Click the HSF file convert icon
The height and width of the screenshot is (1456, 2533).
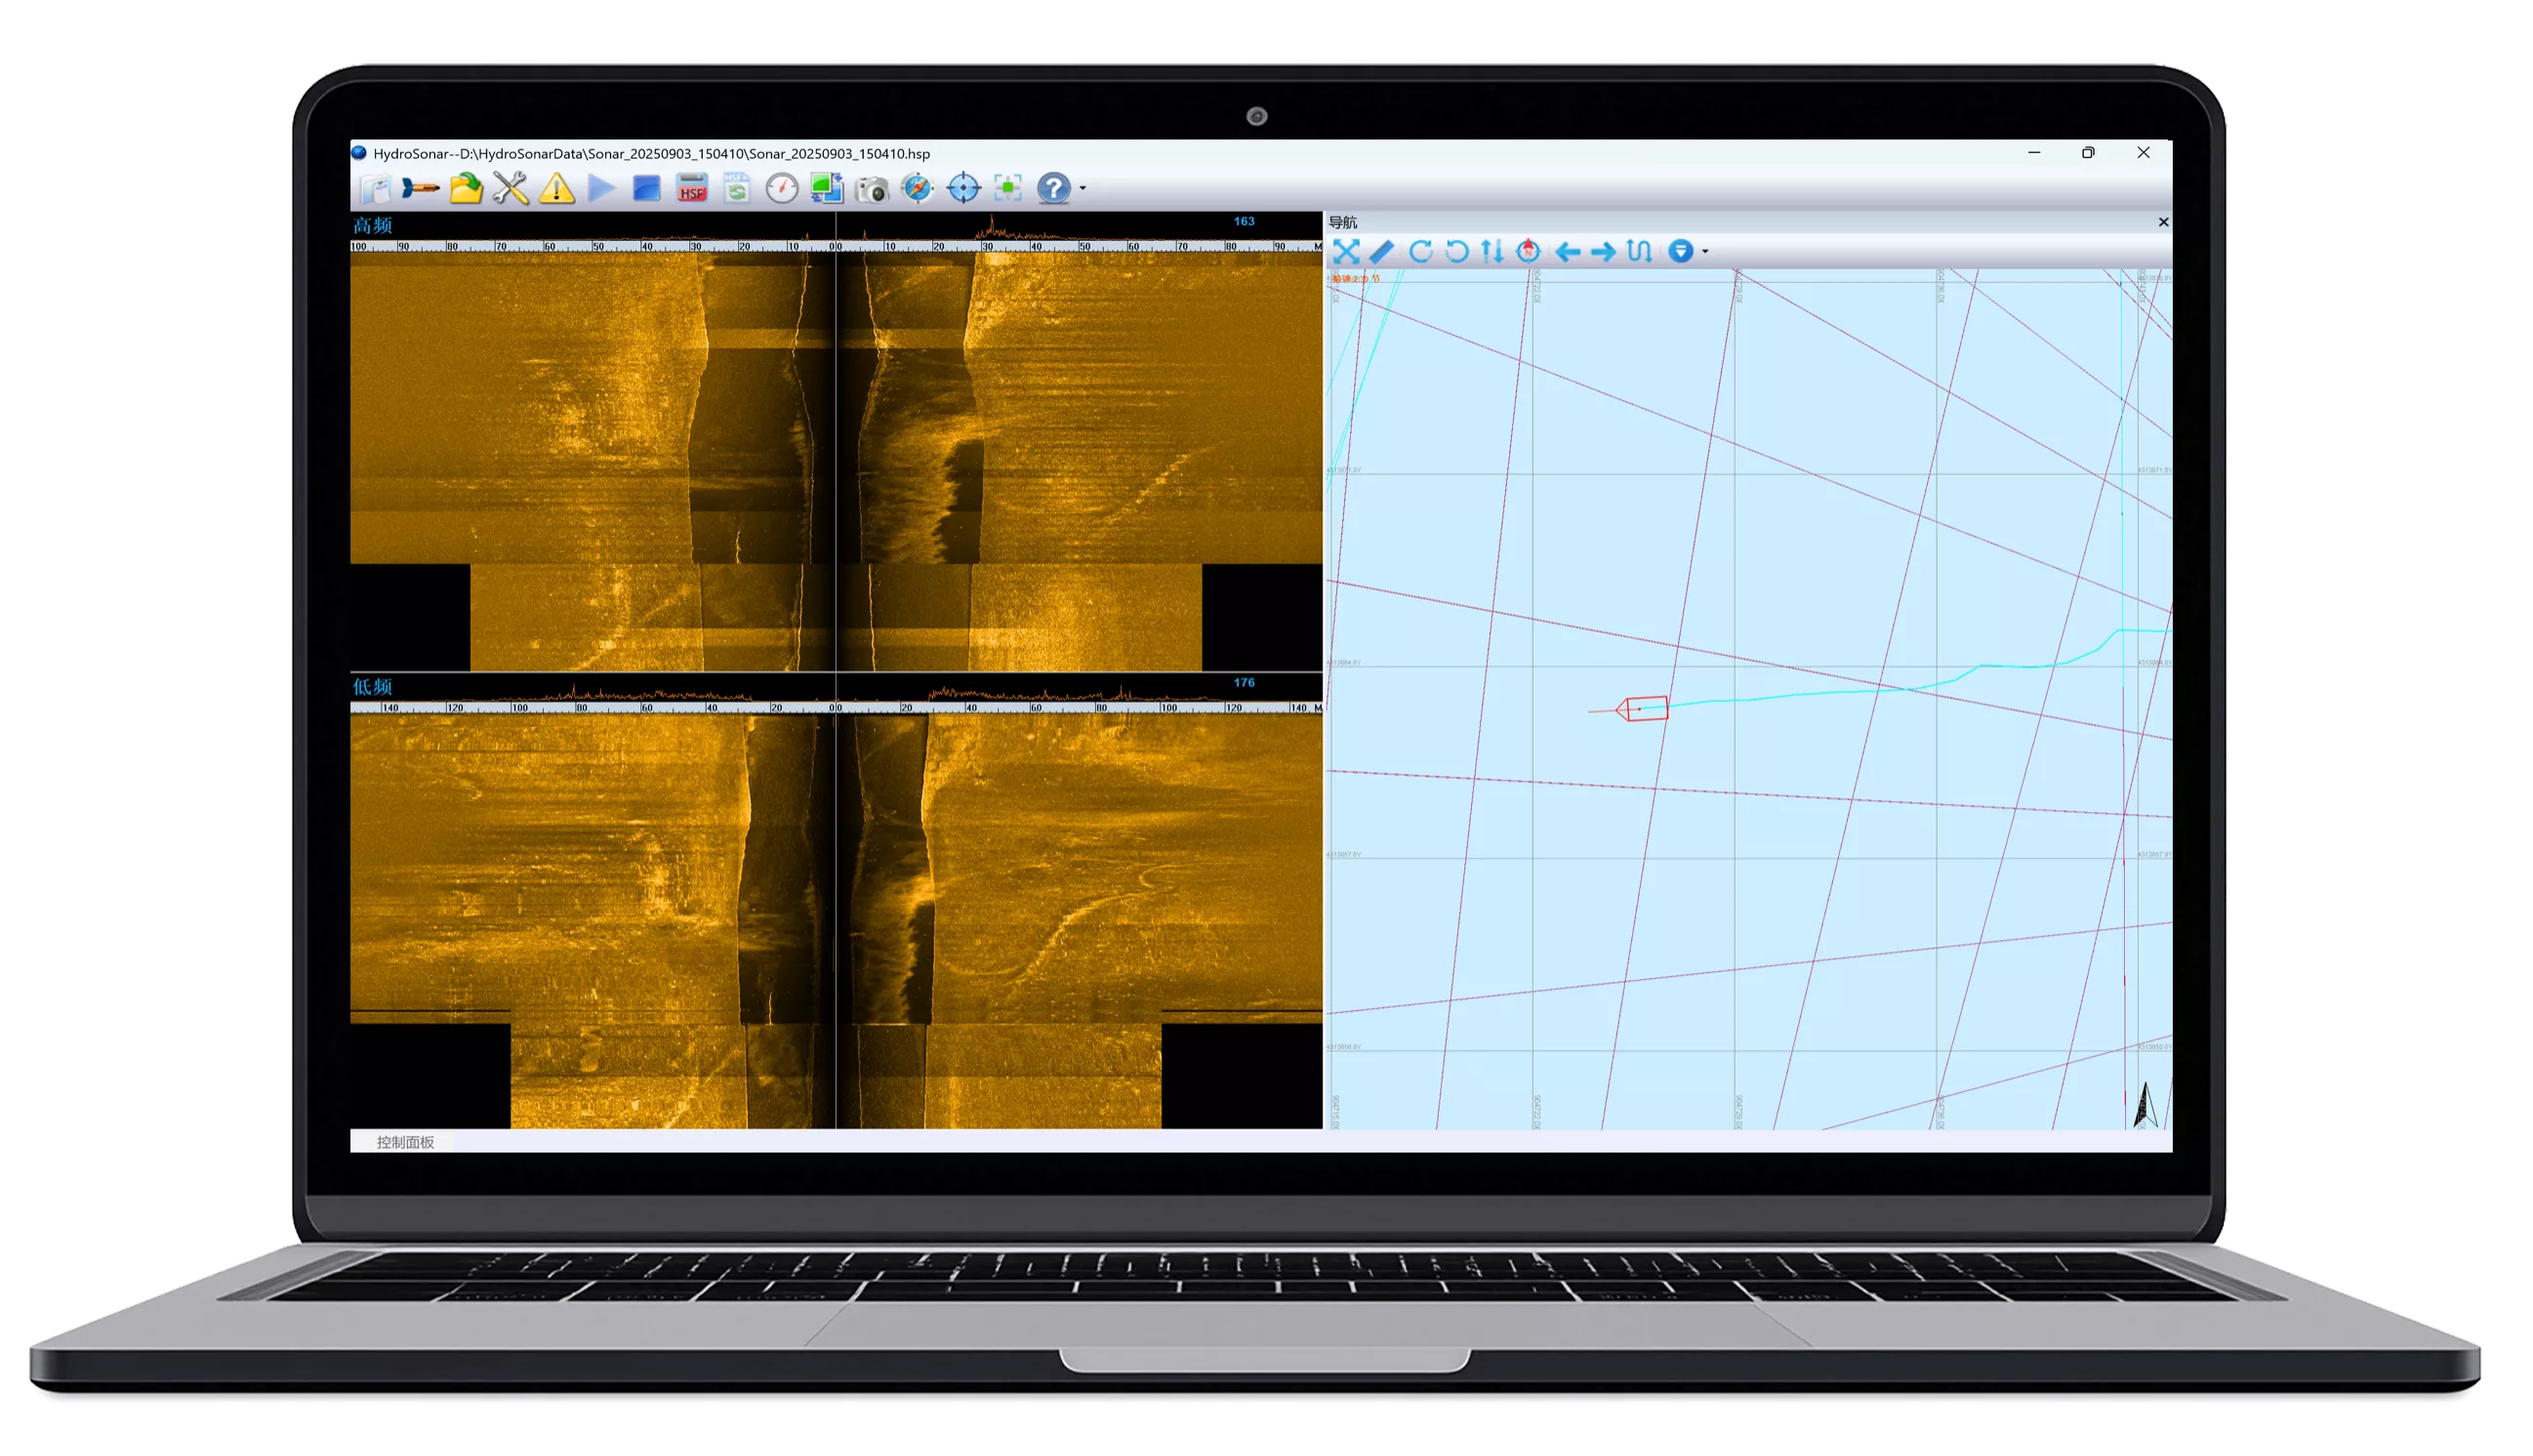737,188
